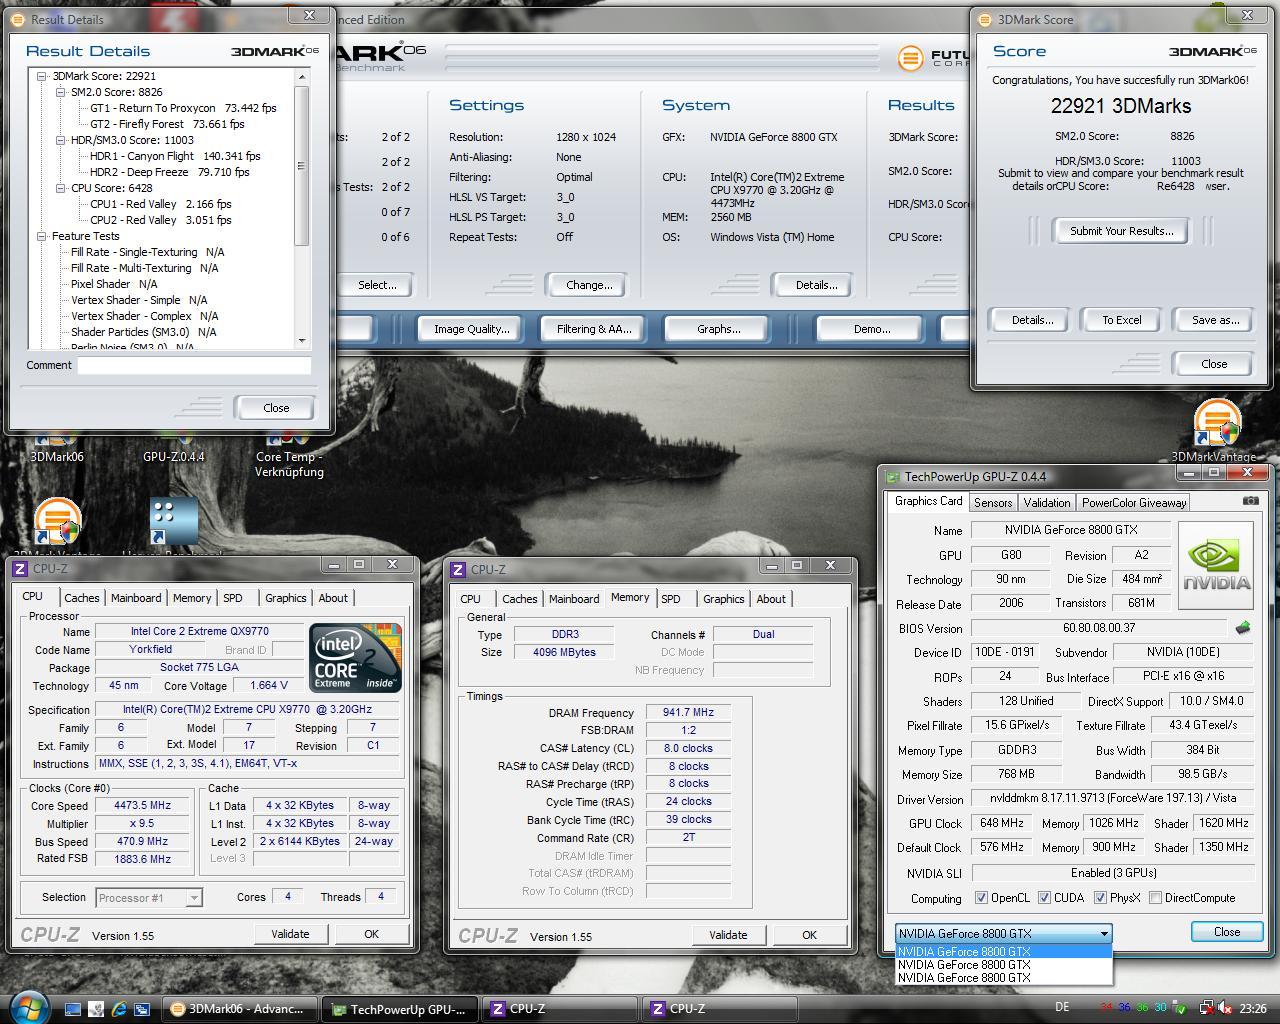Collapse the CPU Score tree node
Viewport: 1280px width, 1024px height.
point(60,188)
